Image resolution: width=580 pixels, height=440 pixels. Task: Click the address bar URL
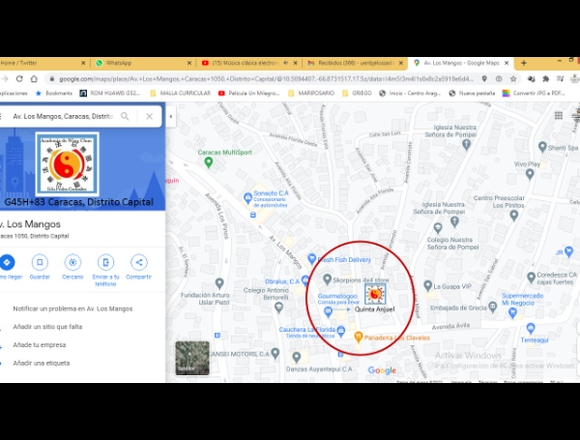[266, 79]
